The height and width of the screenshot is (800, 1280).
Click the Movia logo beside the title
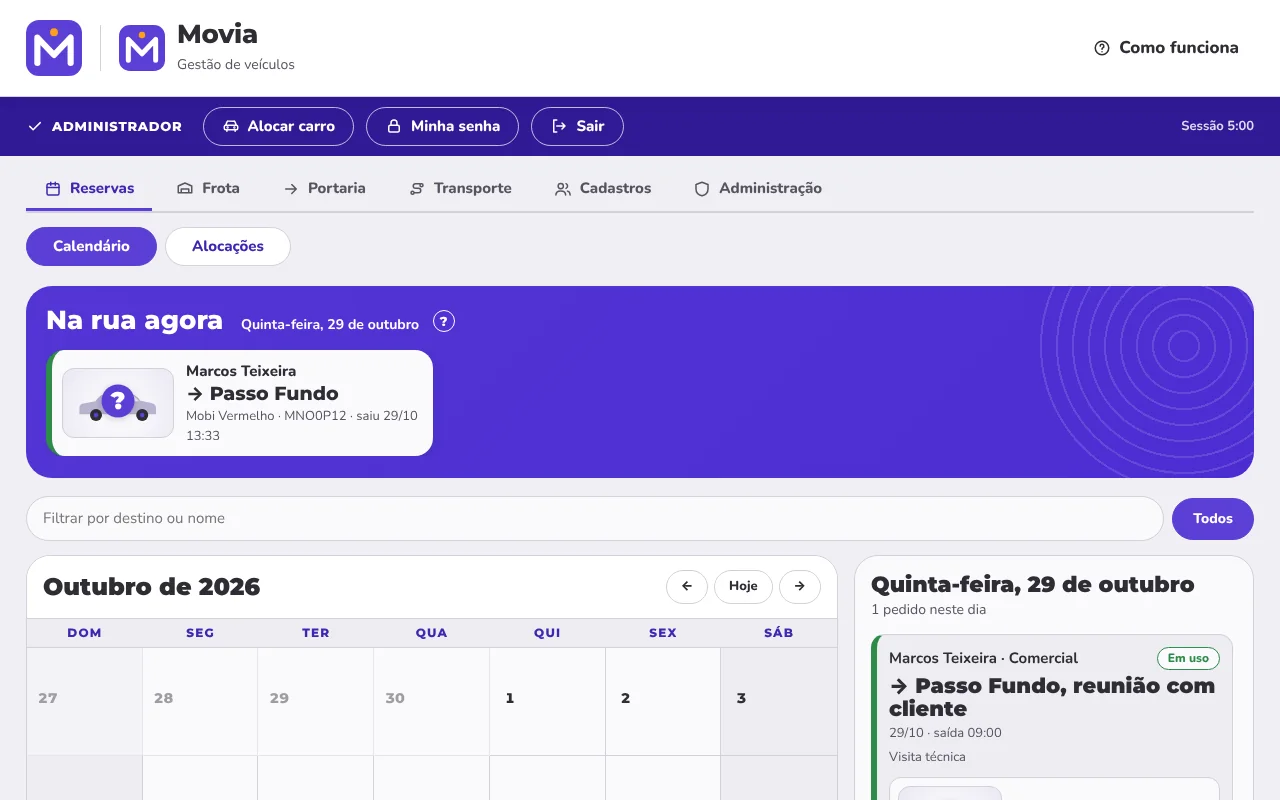[142, 48]
